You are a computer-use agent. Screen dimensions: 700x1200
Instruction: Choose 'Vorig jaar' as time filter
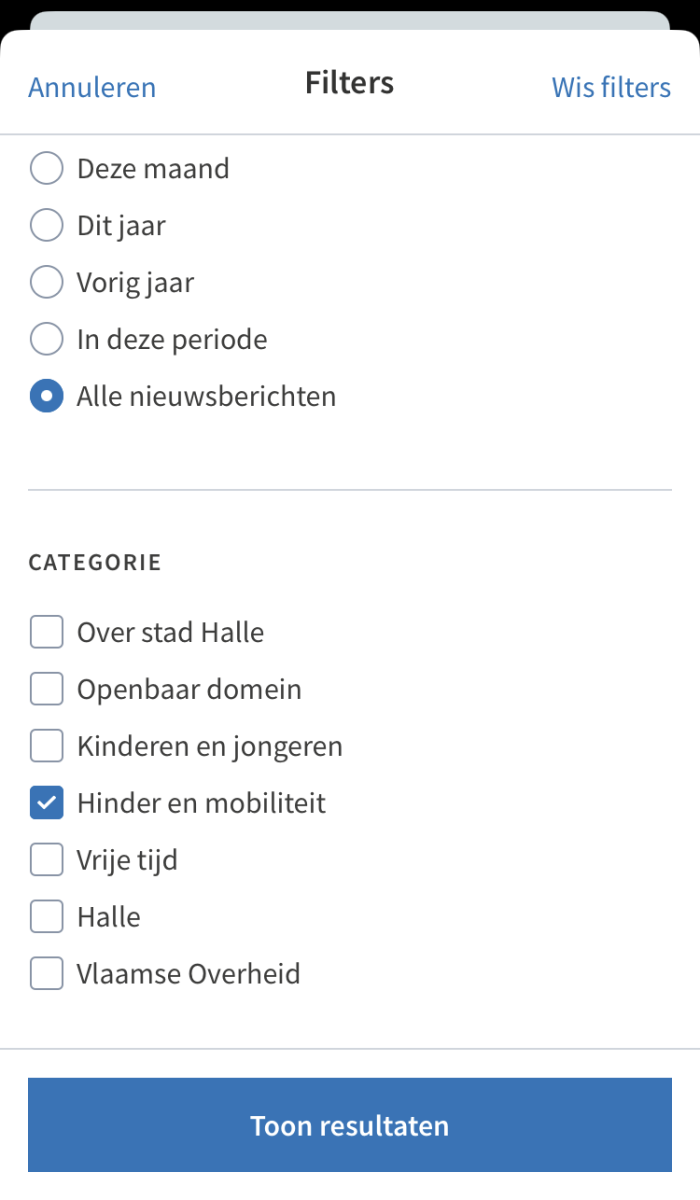click(46, 282)
